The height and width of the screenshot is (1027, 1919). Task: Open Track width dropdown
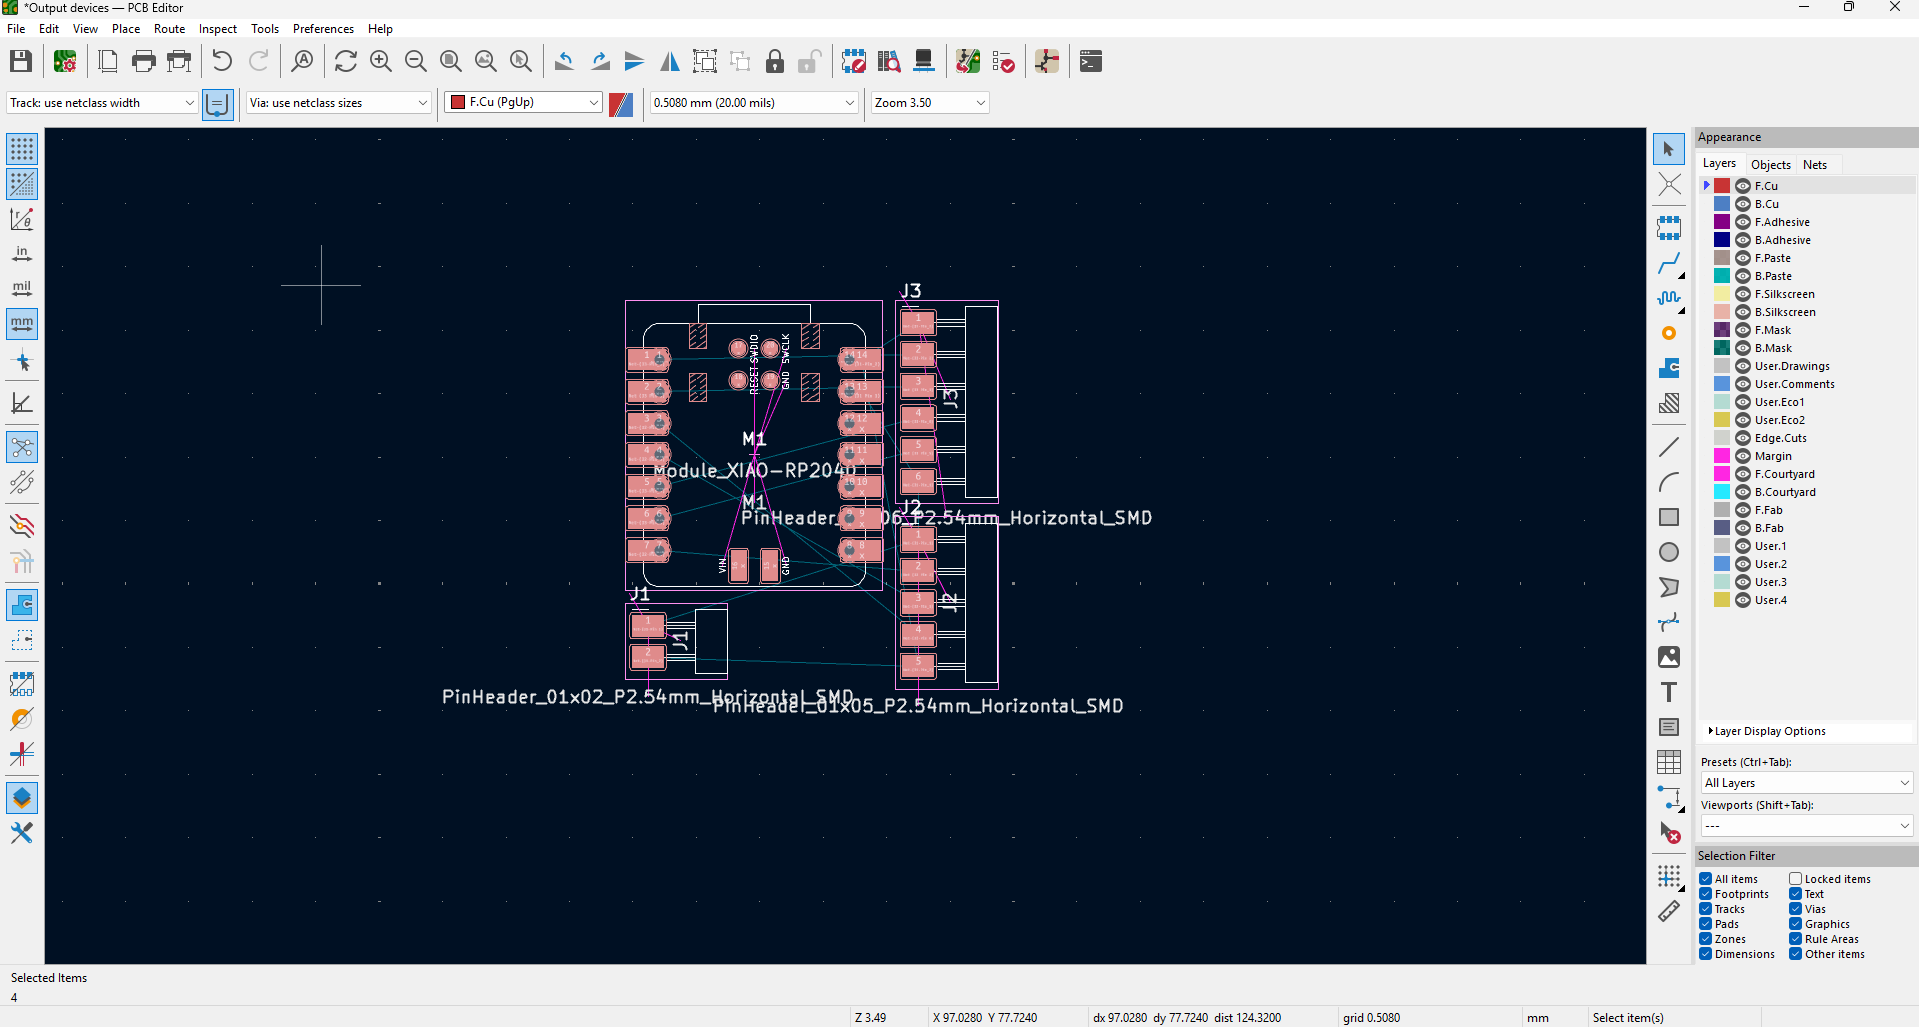[x=102, y=103]
